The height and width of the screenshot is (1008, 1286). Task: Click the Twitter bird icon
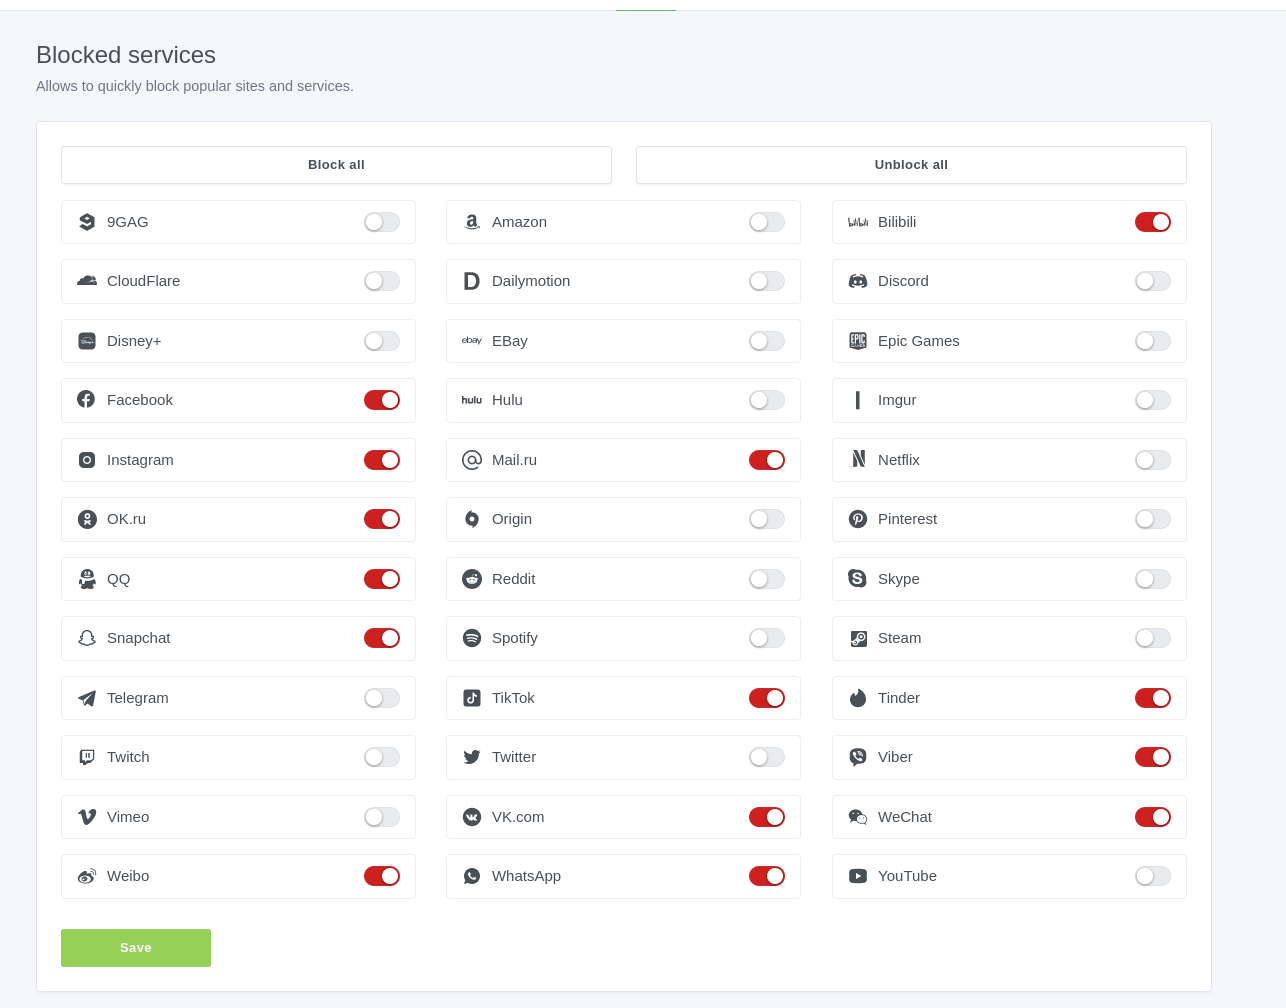pos(472,757)
